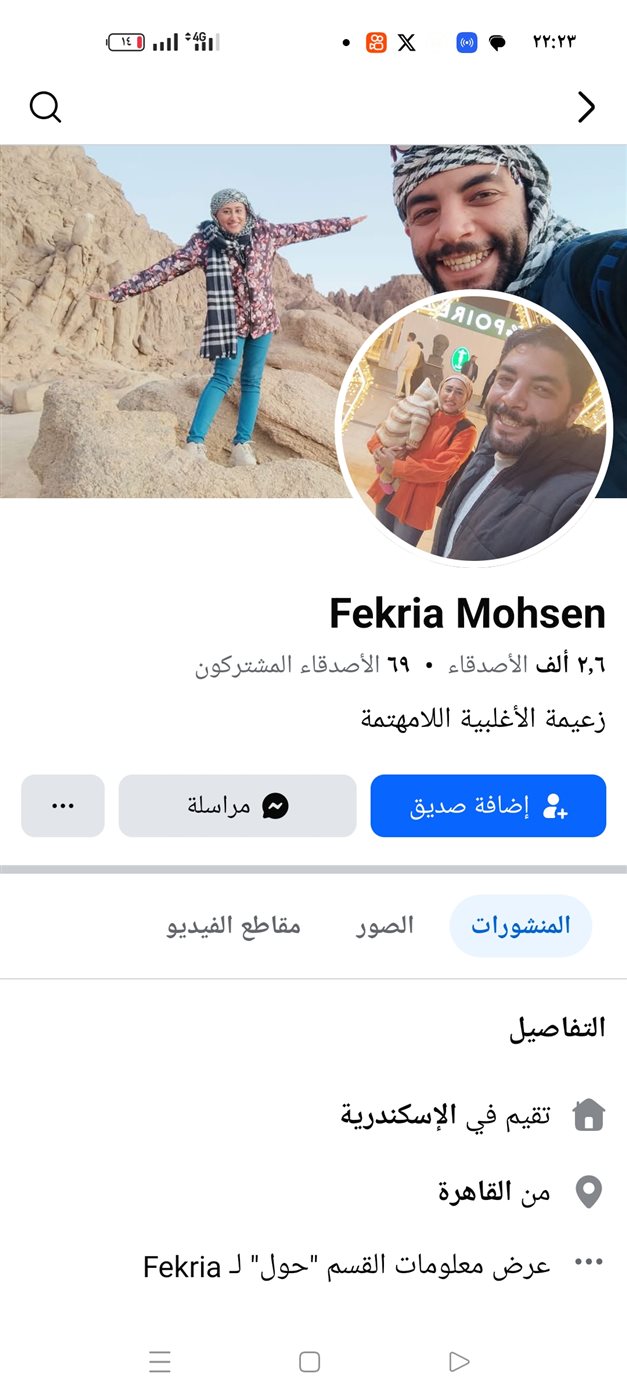Open the search magnifier icon
The height and width of the screenshot is (1400, 627).
pos(45,106)
